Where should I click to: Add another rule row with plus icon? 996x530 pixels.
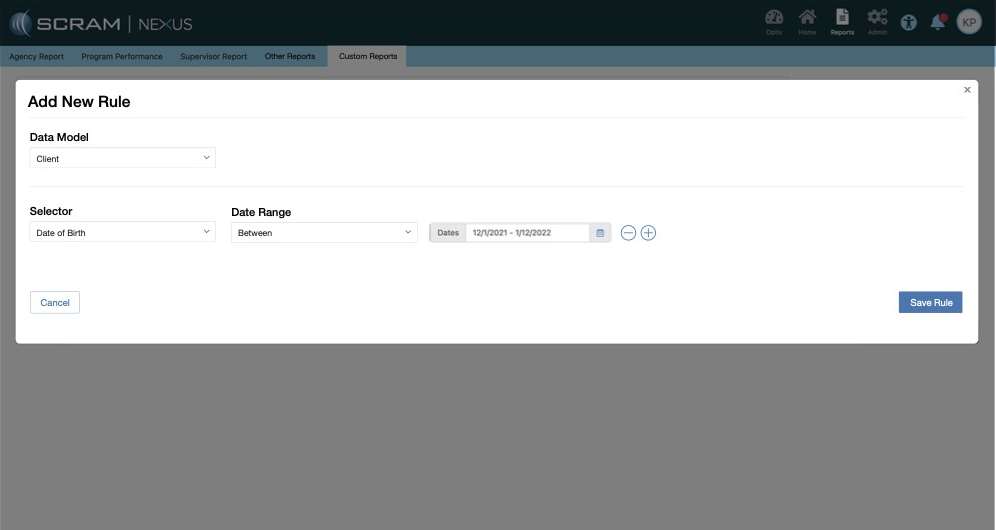tap(648, 233)
